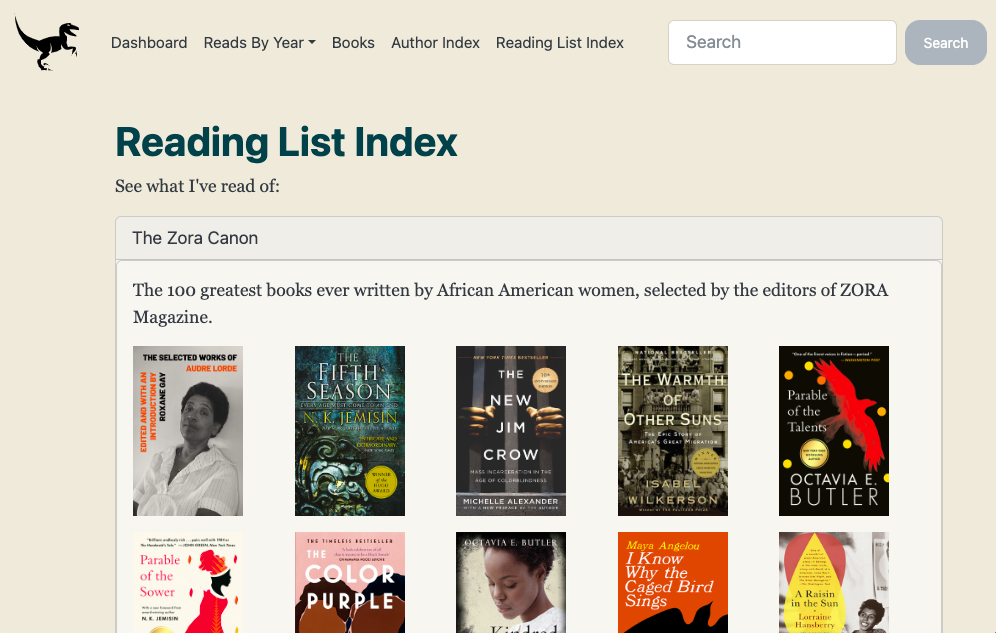Click the Search button
The image size is (996, 633).
(945, 43)
